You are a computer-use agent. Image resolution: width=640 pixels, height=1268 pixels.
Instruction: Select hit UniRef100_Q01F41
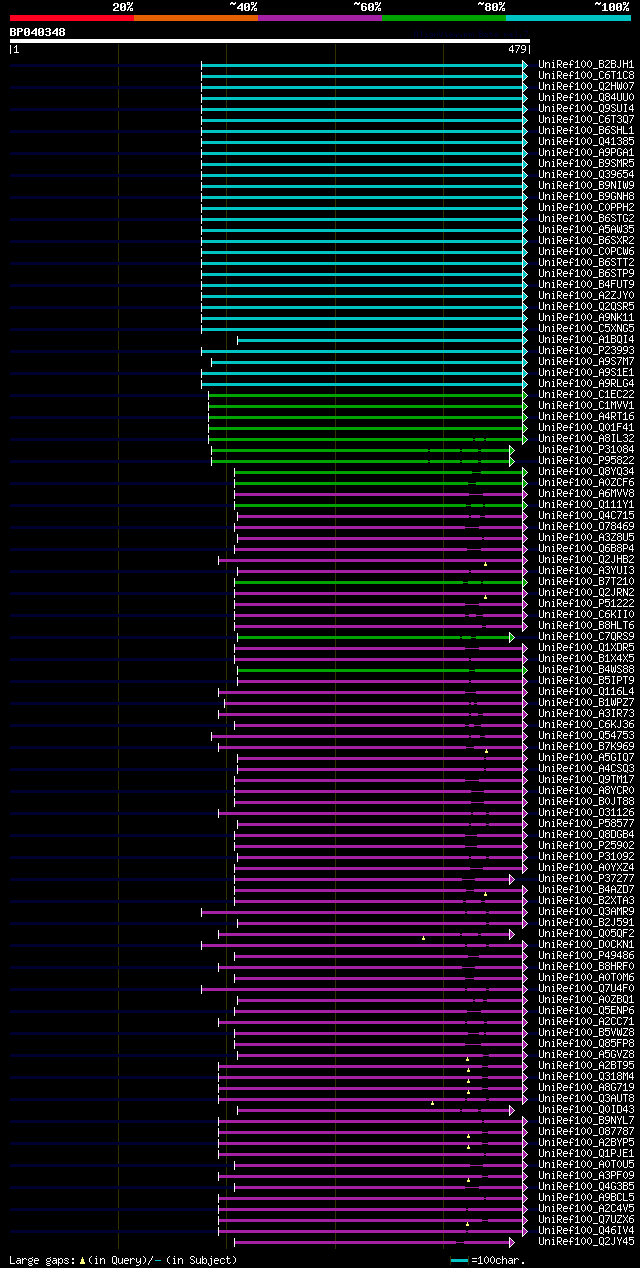[586, 427]
